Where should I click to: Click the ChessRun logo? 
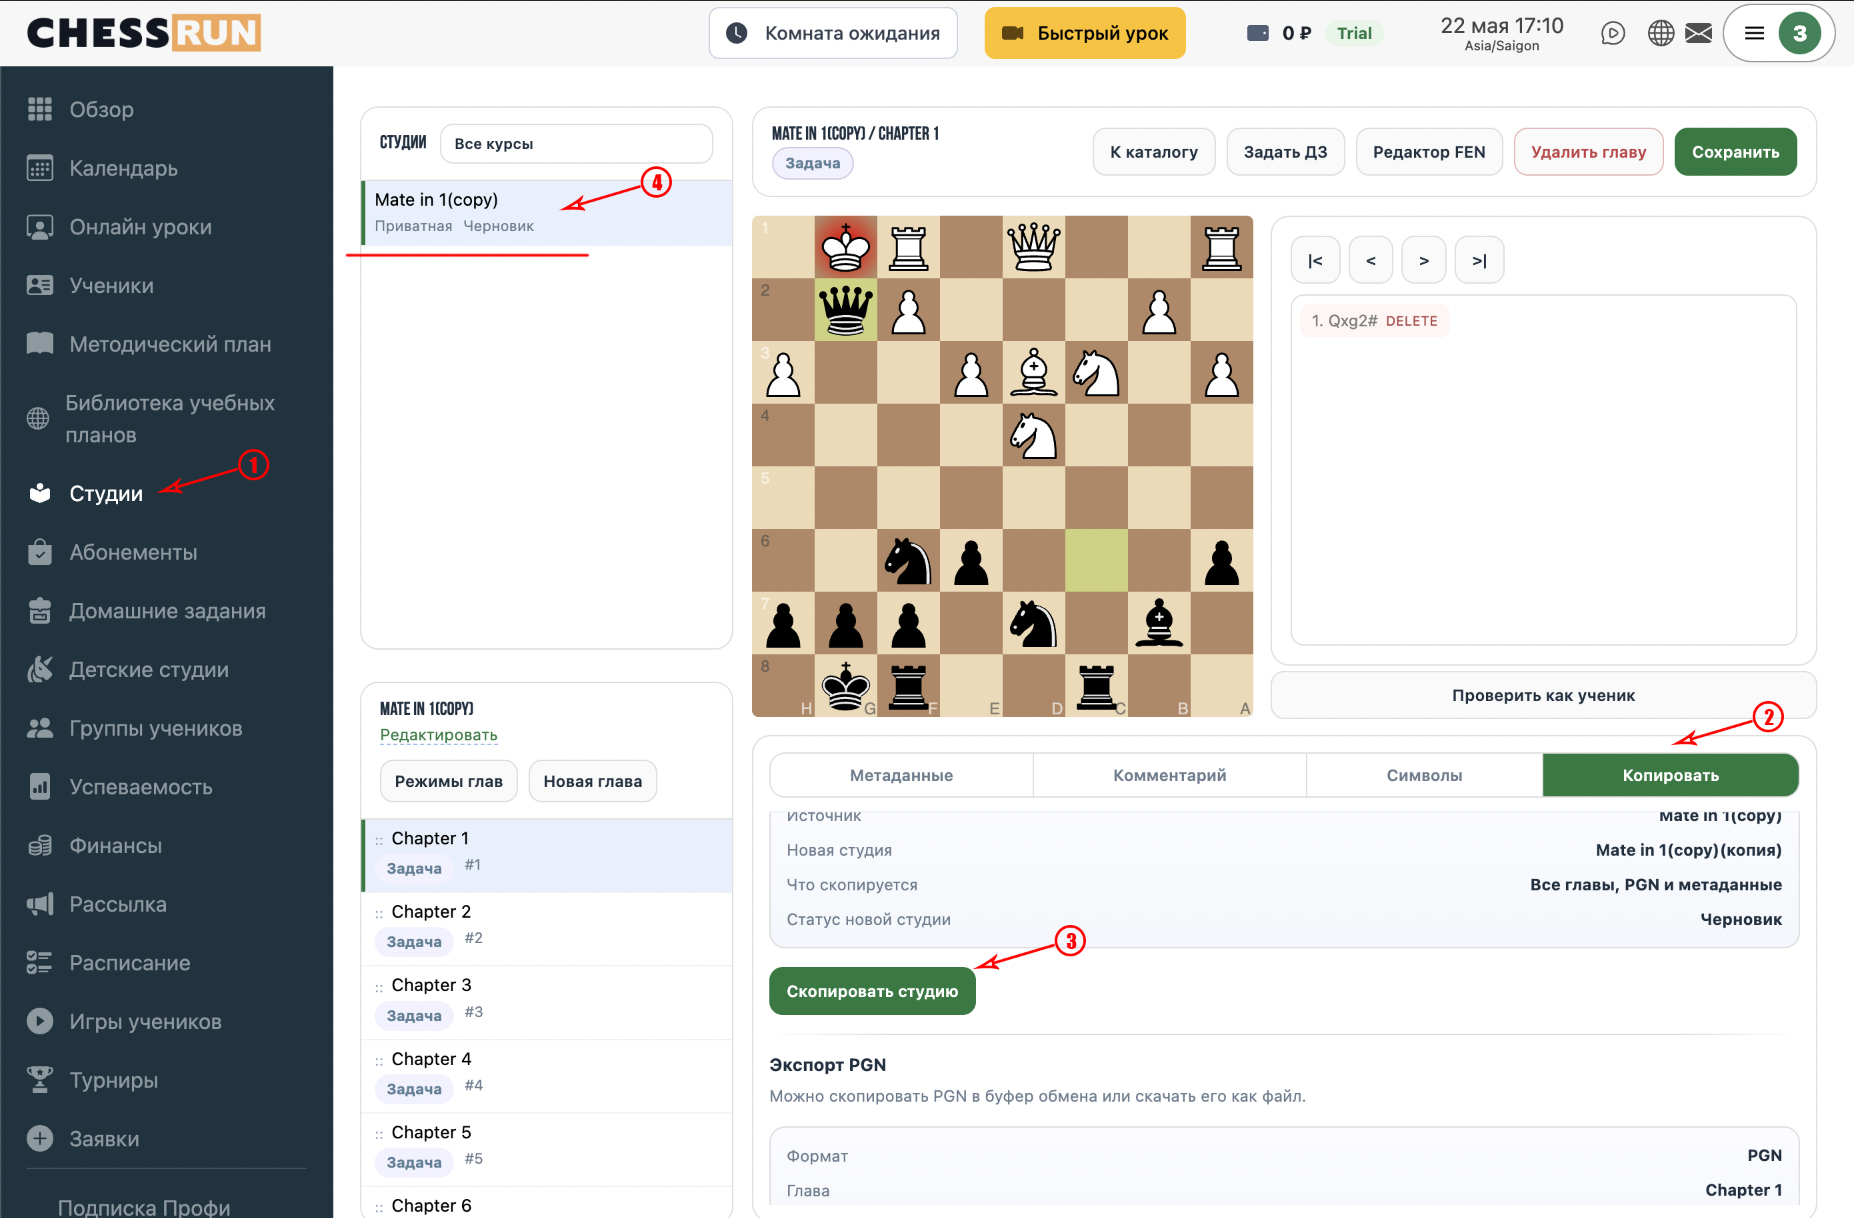pyautogui.click(x=144, y=33)
